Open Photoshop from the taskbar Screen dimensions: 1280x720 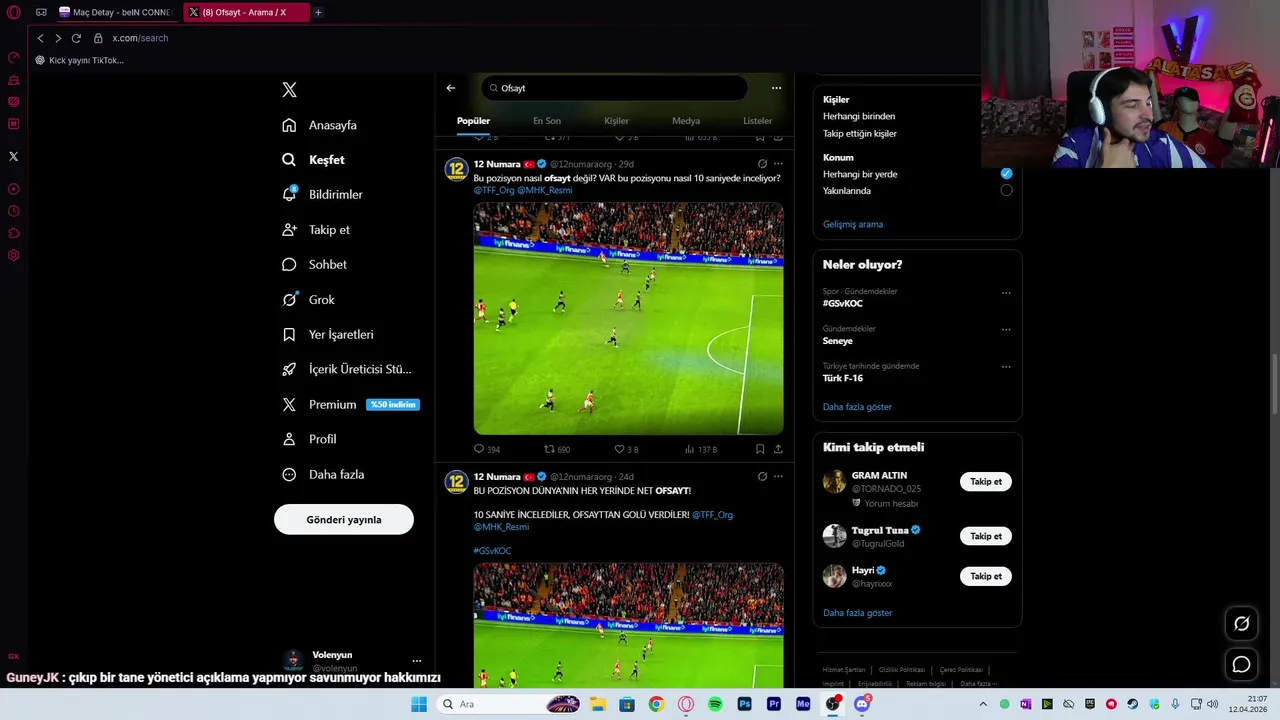744,704
